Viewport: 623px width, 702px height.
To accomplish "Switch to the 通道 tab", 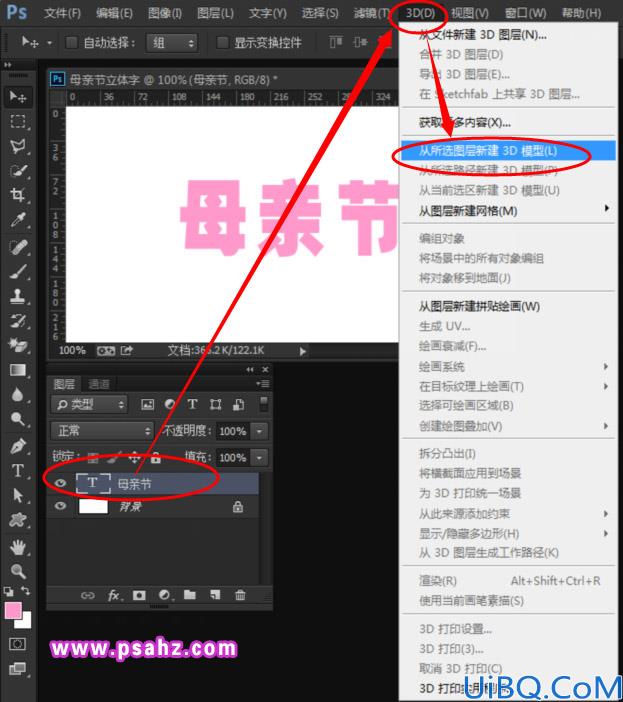I will point(99,384).
